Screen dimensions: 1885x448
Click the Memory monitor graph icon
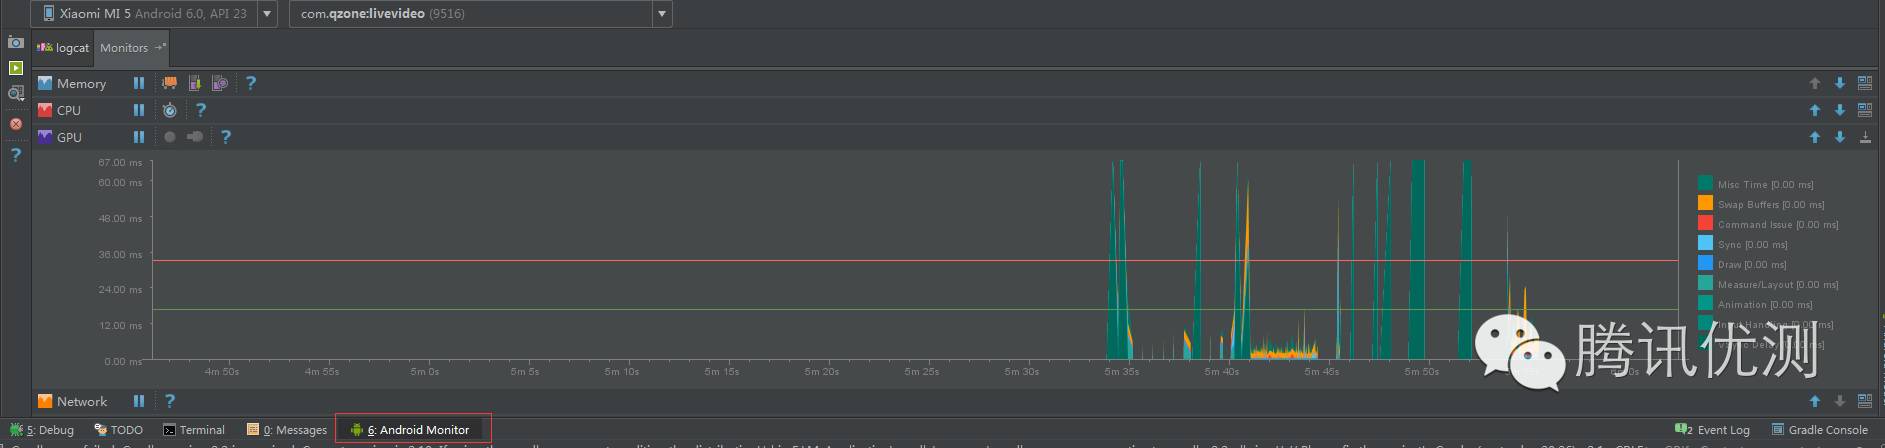pyautogui.click(x=45, y=84)
